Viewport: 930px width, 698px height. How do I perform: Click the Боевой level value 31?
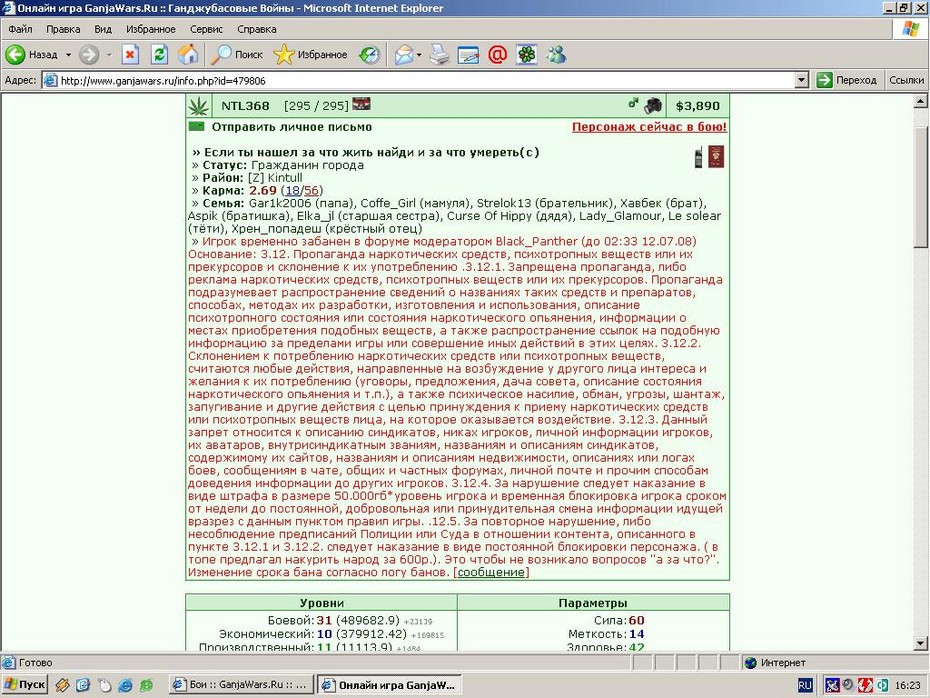pyautogui.click(x=324, y=620)
